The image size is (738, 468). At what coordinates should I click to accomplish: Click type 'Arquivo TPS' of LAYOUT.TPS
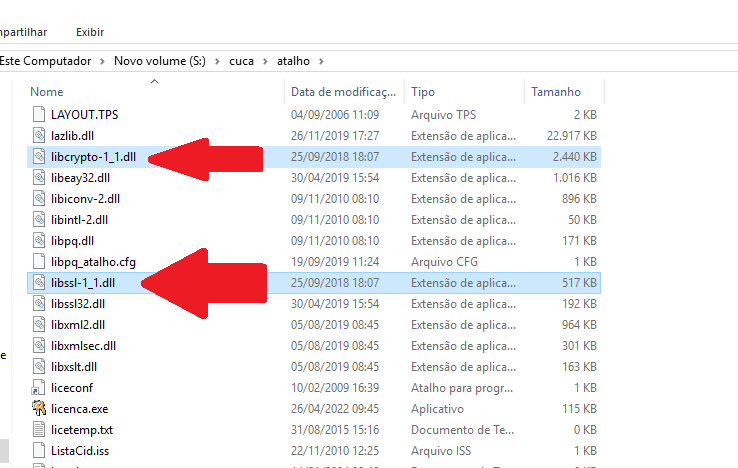point(443,115)
